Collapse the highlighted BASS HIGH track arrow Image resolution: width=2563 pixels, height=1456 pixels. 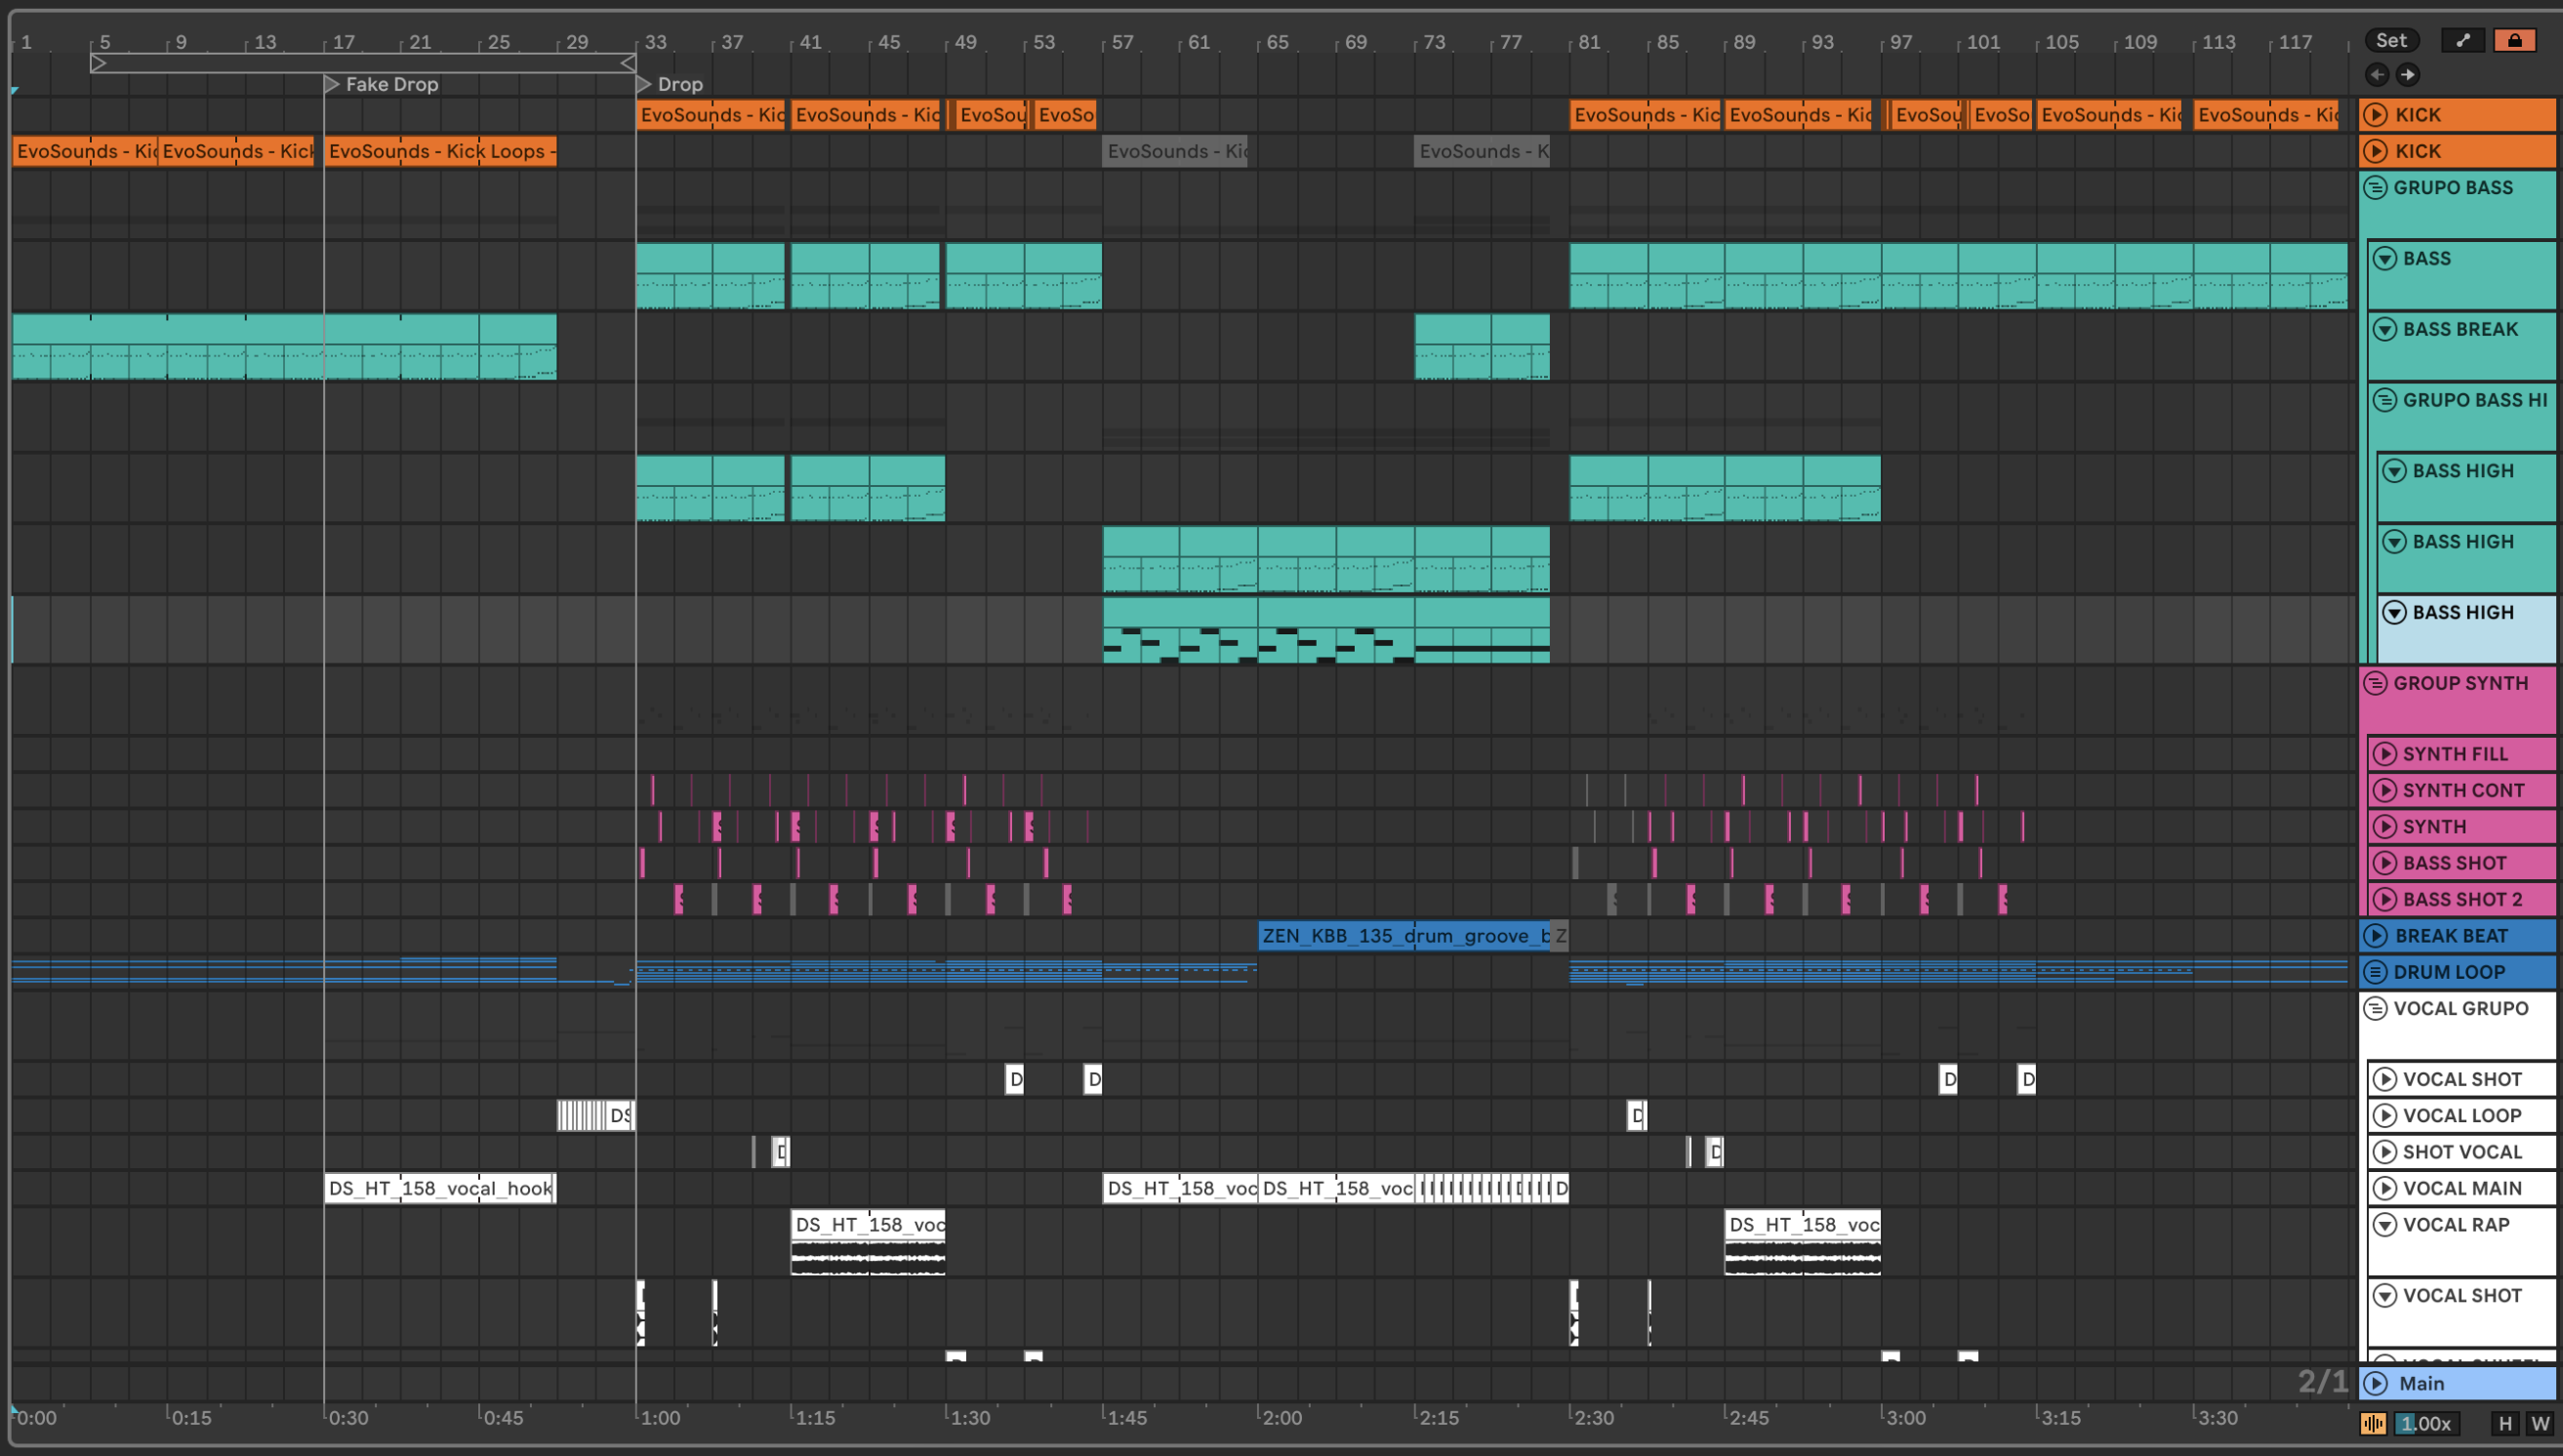(x=2394, y=612)
